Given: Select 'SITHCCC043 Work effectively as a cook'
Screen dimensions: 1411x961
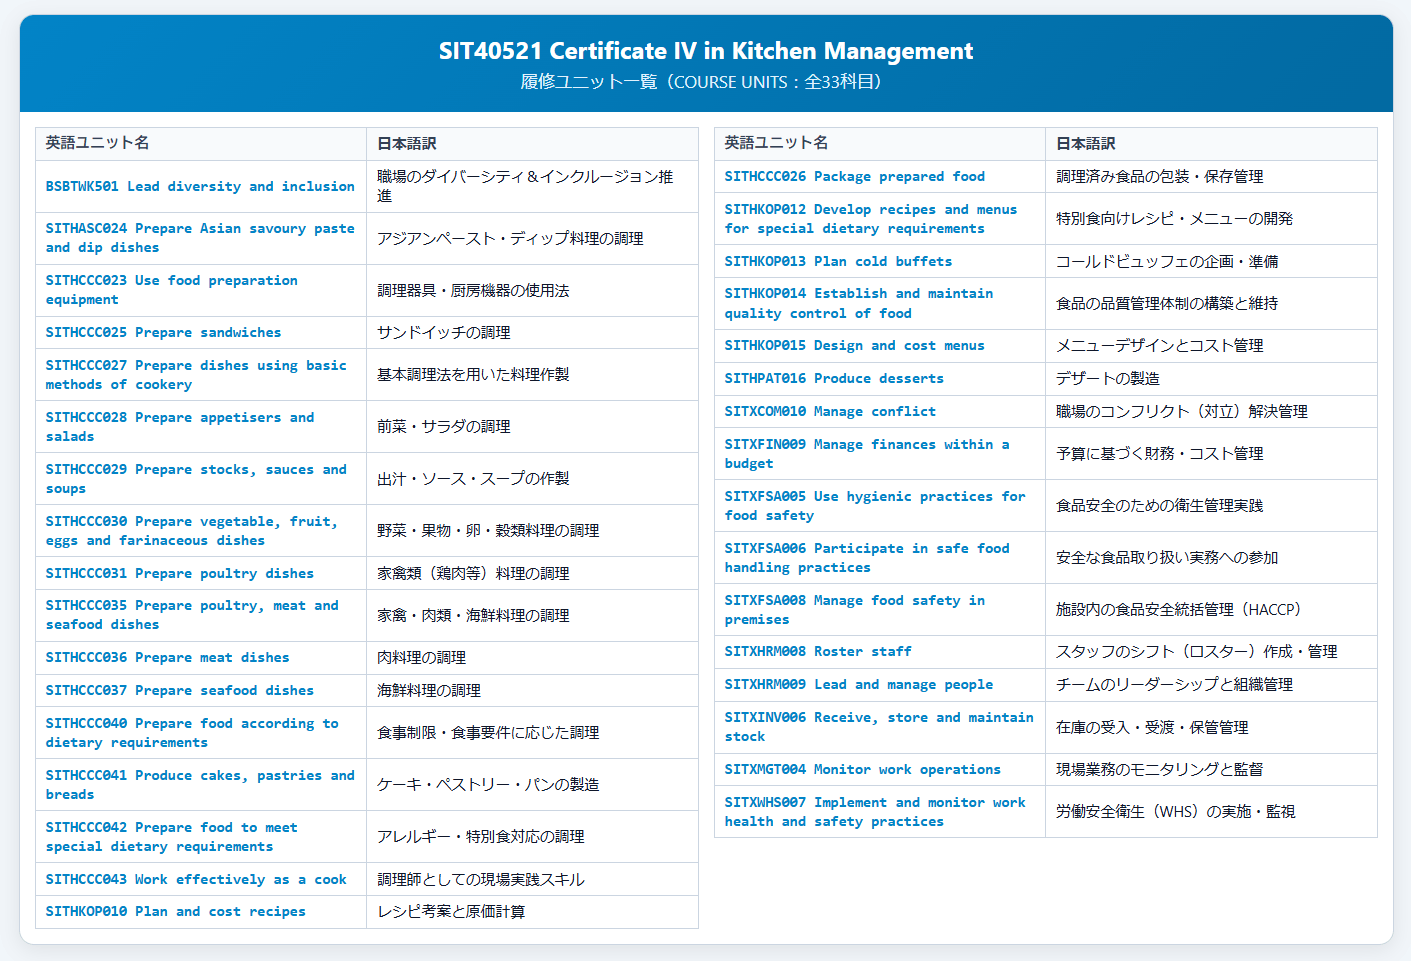Looking at the screenshot, I should coord(196,879).
